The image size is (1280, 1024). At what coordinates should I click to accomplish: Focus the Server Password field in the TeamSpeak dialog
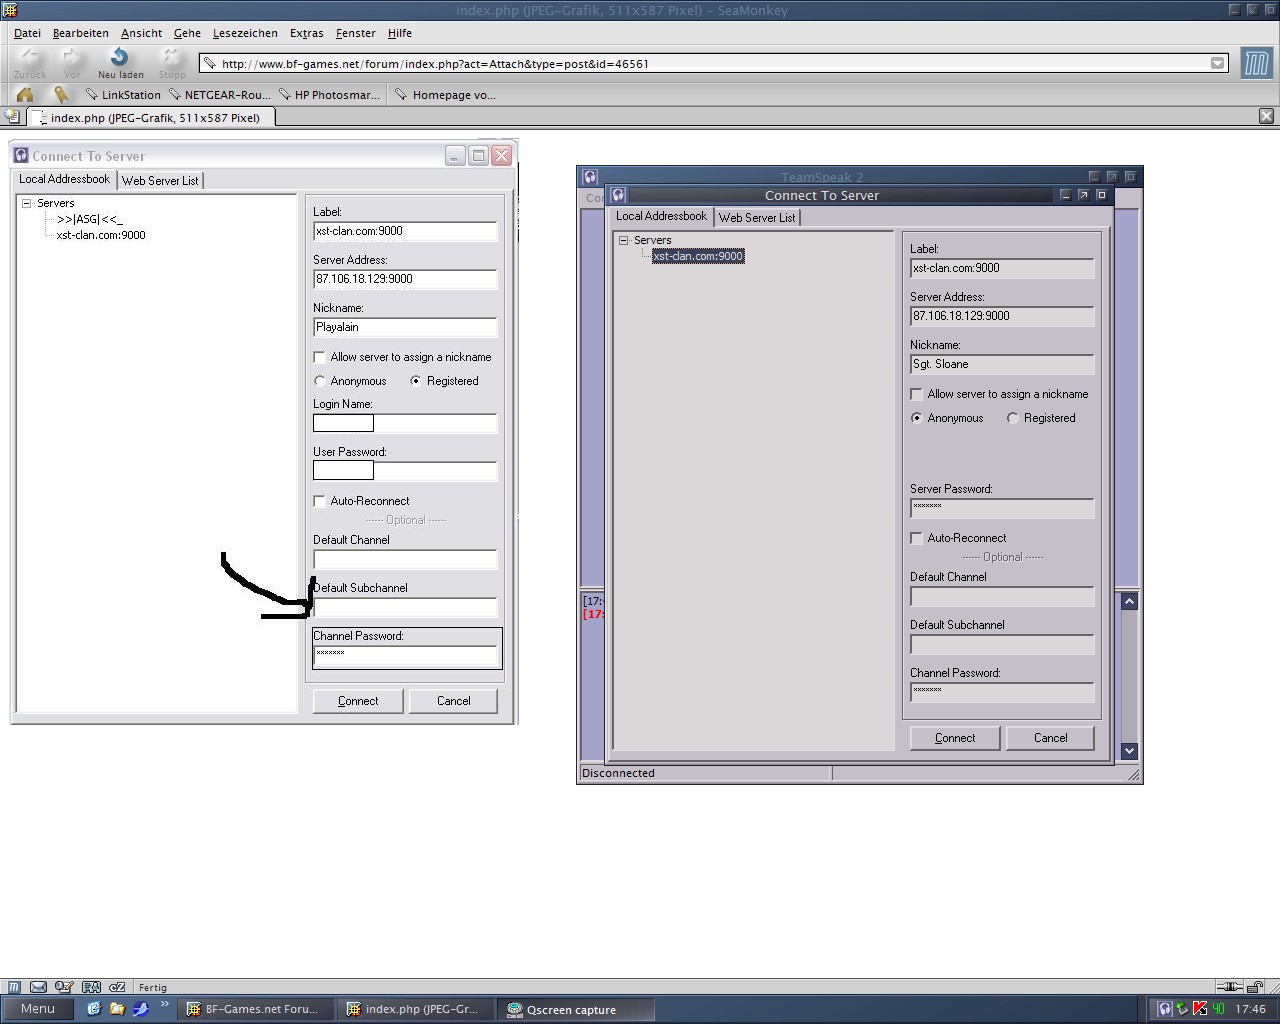[1002, 508]
